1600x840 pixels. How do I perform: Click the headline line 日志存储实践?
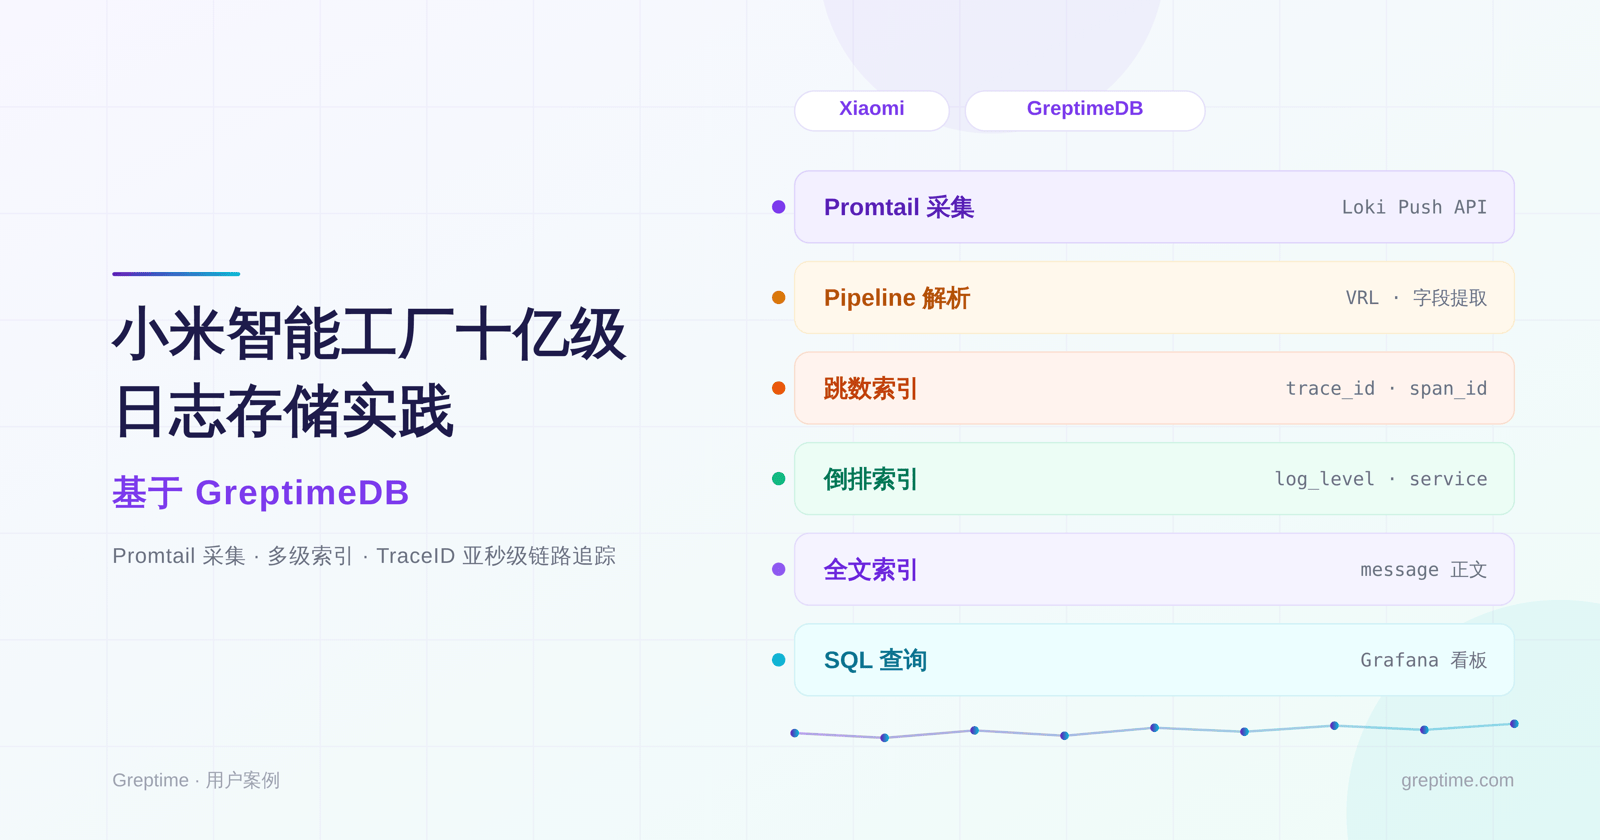pos(283,411)
